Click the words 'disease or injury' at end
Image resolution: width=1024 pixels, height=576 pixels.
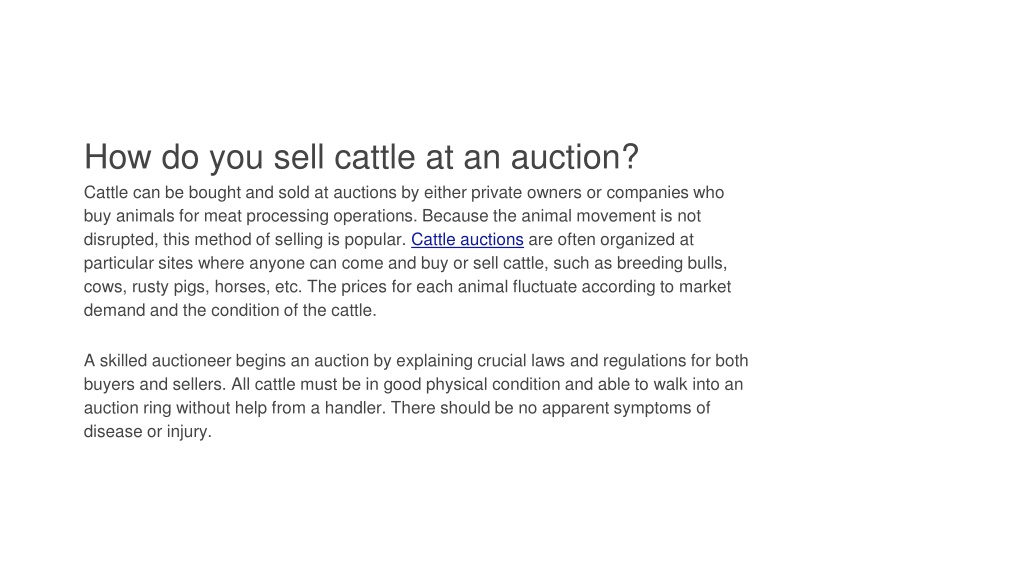click(146, 432)
